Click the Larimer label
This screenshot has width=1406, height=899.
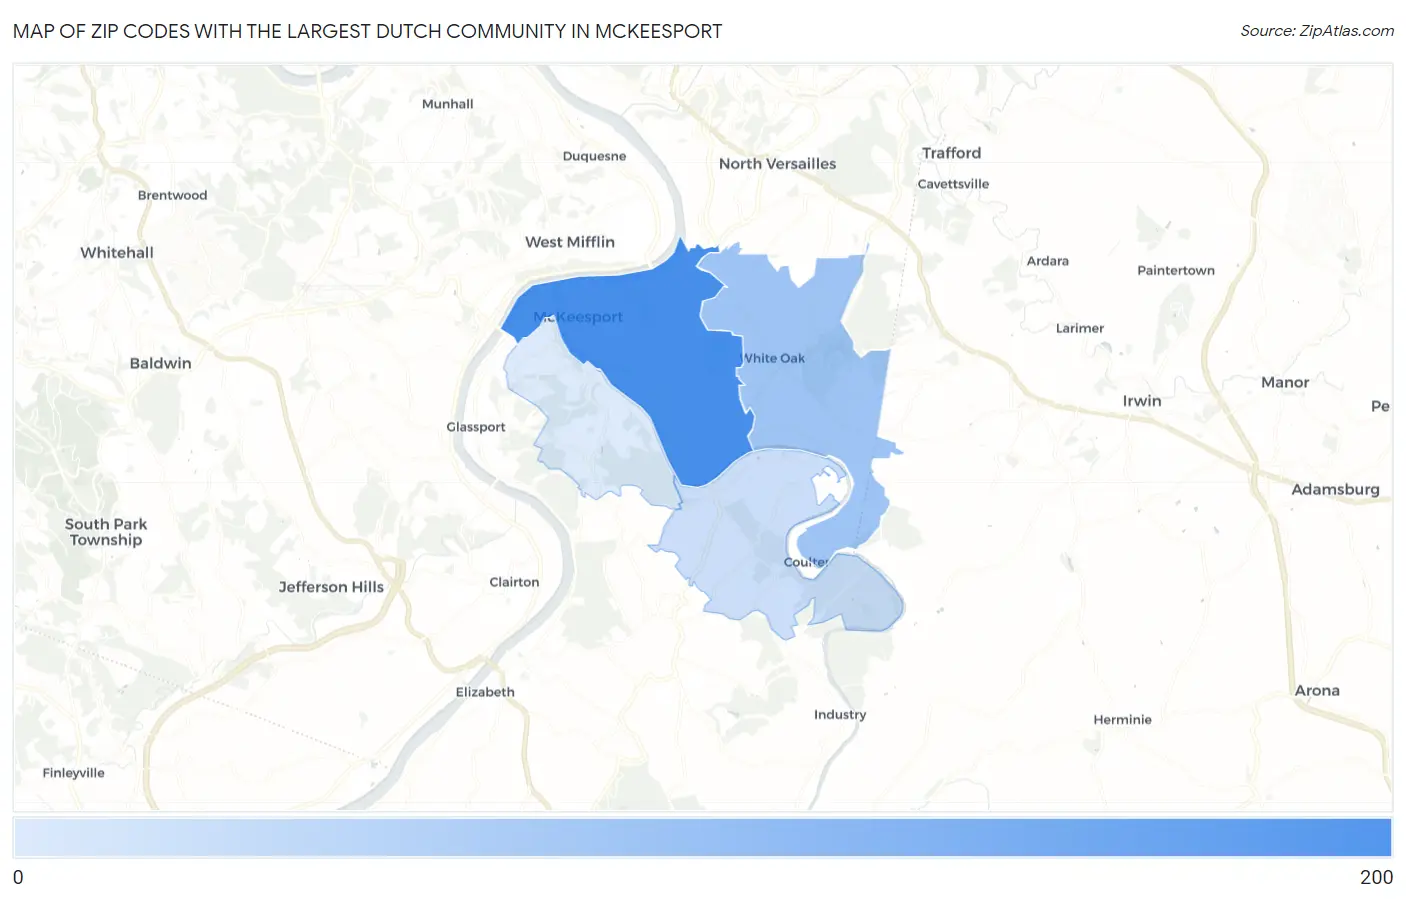(1080, 328)
